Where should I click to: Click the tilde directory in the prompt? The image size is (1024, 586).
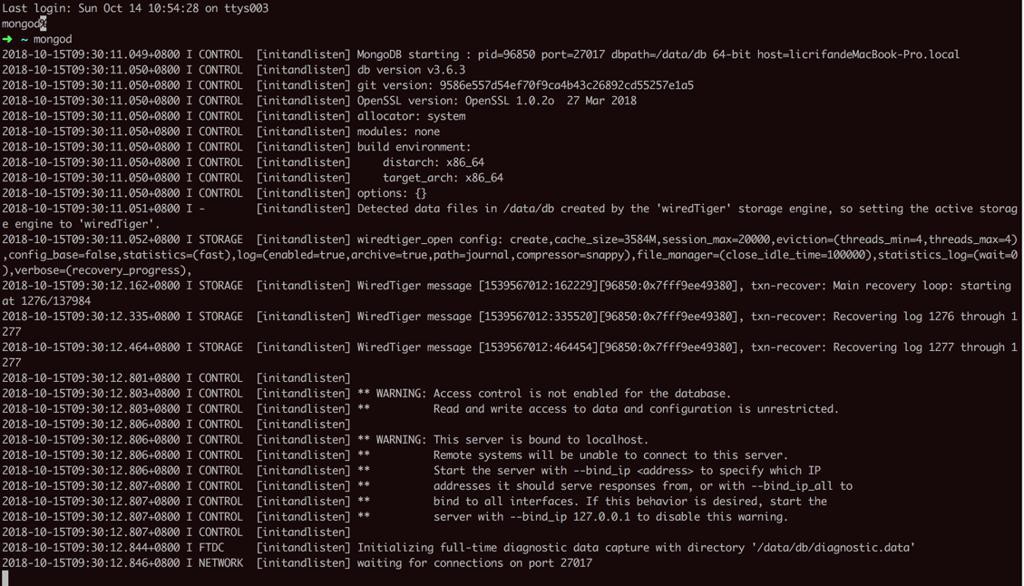click(24, 39)
